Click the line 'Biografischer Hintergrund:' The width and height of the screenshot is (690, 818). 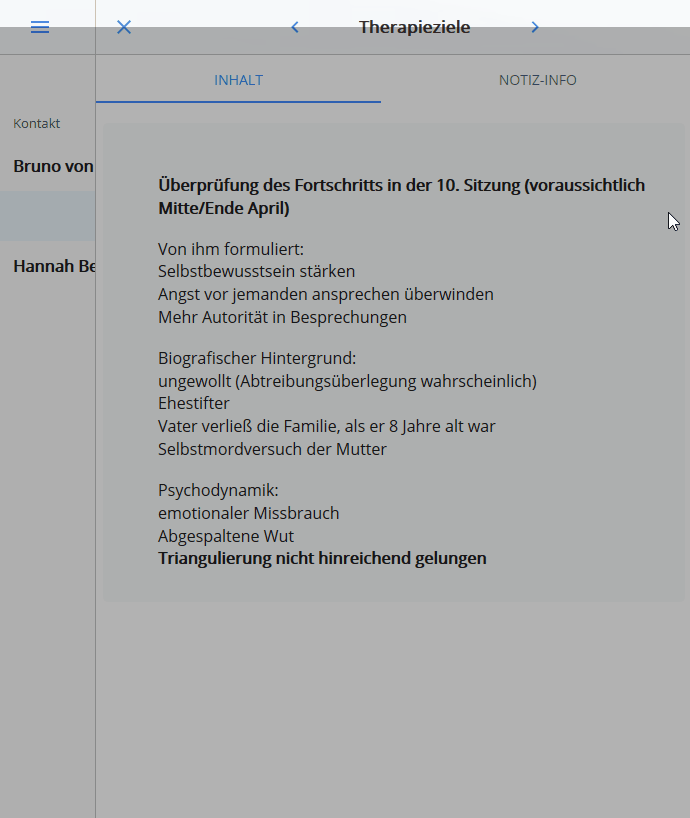(x=257, y=358)
